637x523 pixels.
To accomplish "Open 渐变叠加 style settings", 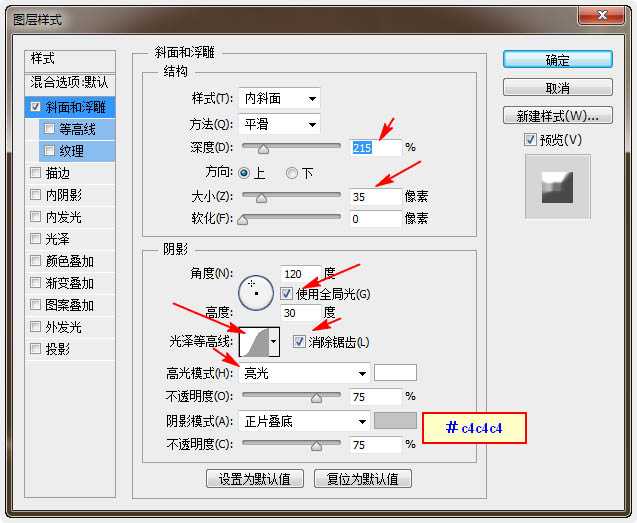I will (70, 282).
